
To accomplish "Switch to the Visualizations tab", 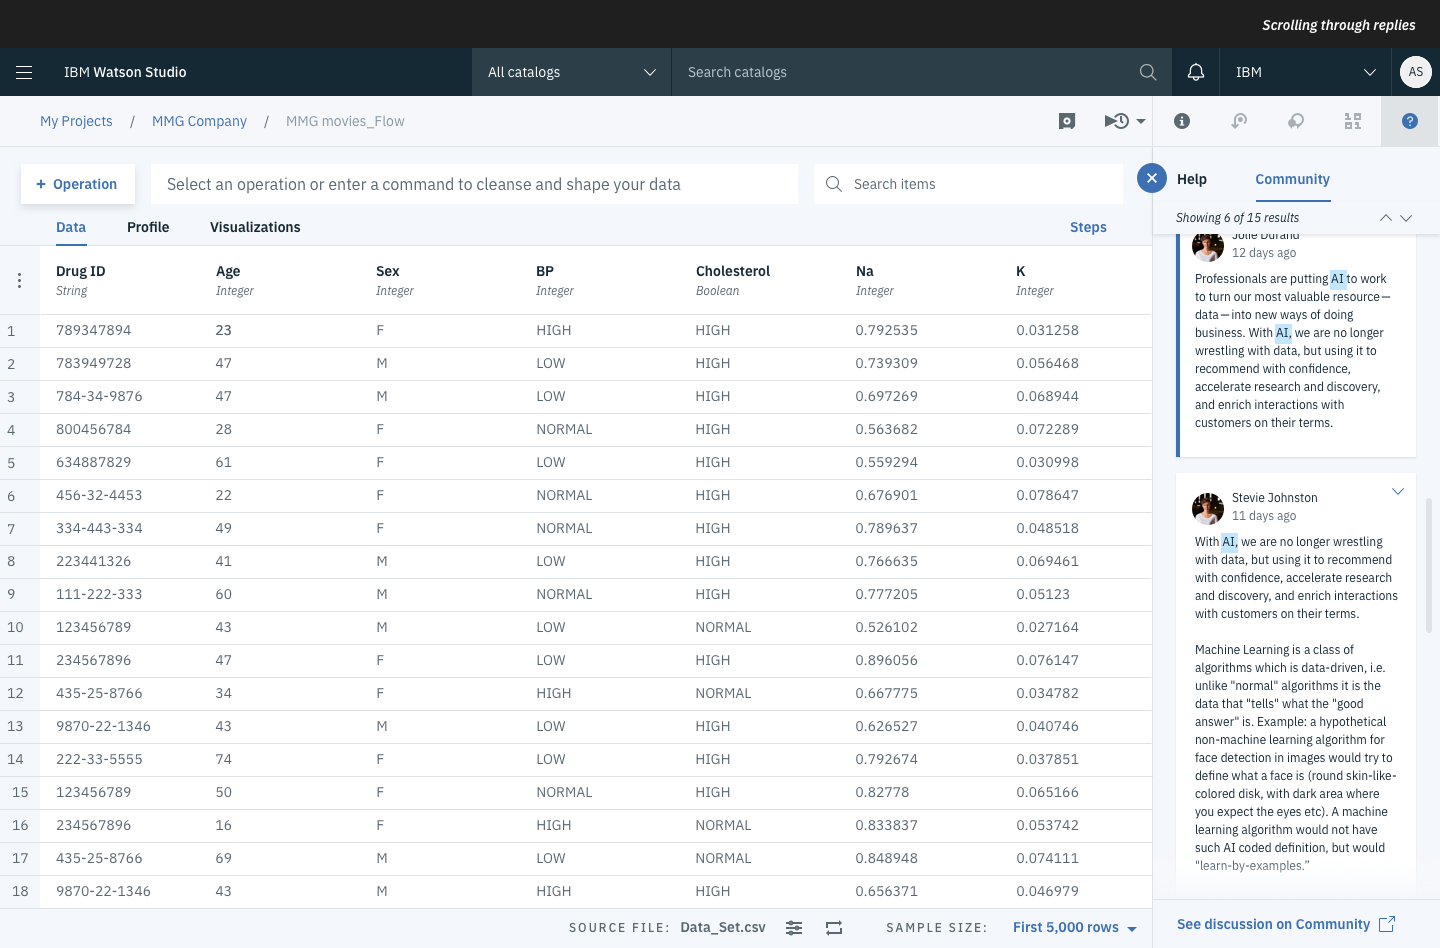I will click(x=255, y=227).
